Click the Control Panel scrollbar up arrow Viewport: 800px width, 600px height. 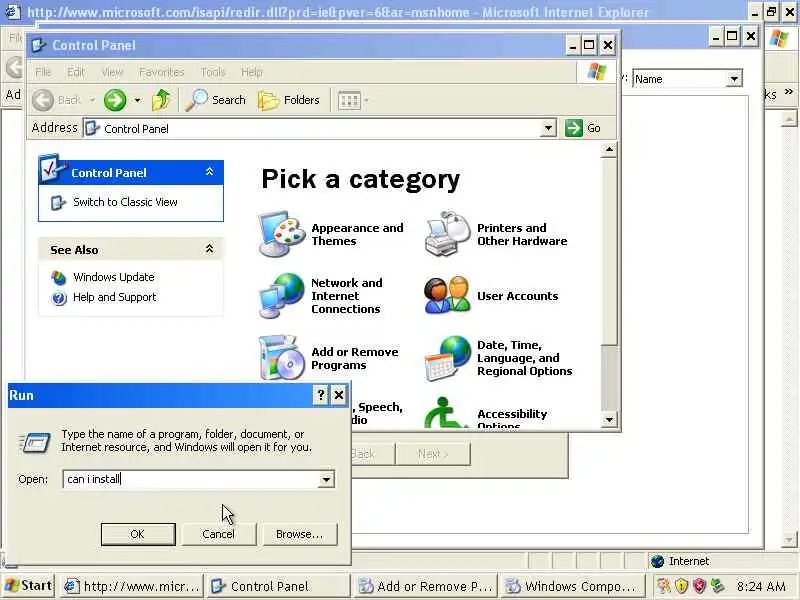[x=609, y=150]
